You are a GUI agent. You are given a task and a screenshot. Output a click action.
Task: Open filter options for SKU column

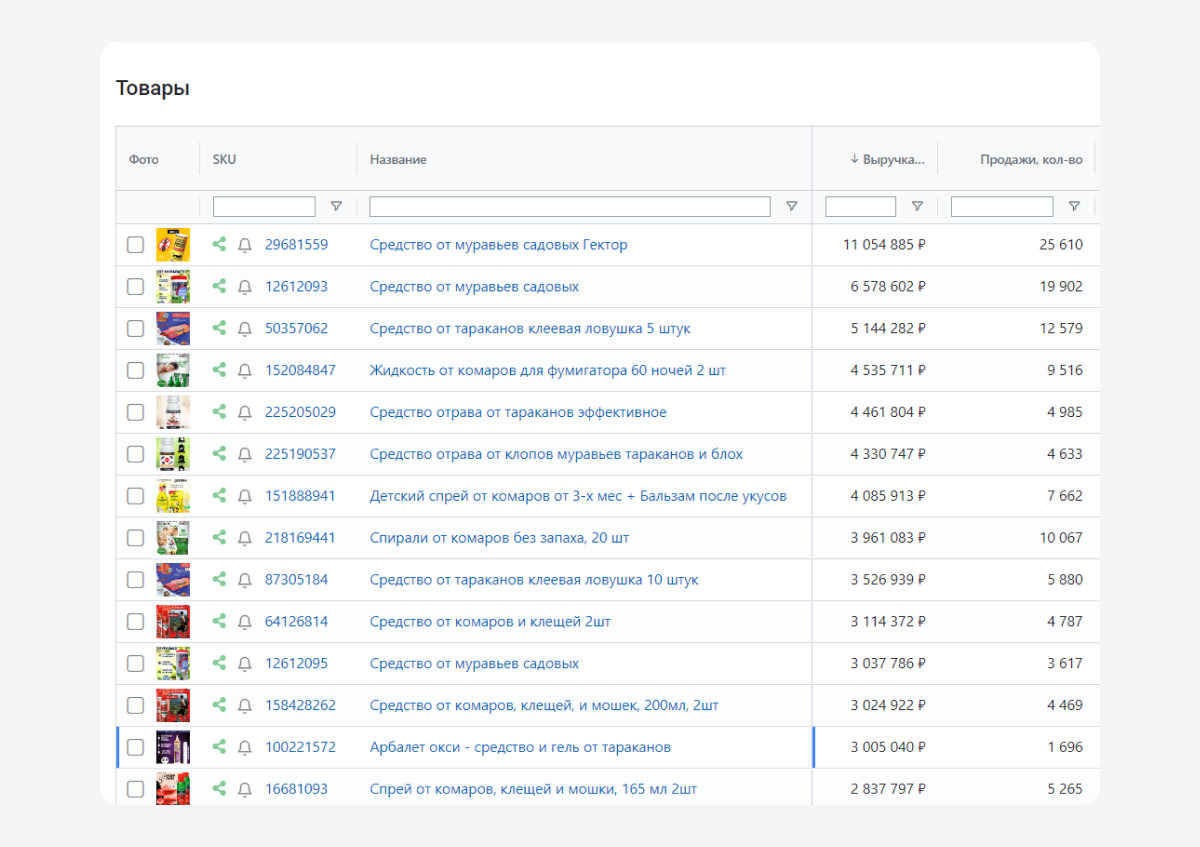click(336, 207)
